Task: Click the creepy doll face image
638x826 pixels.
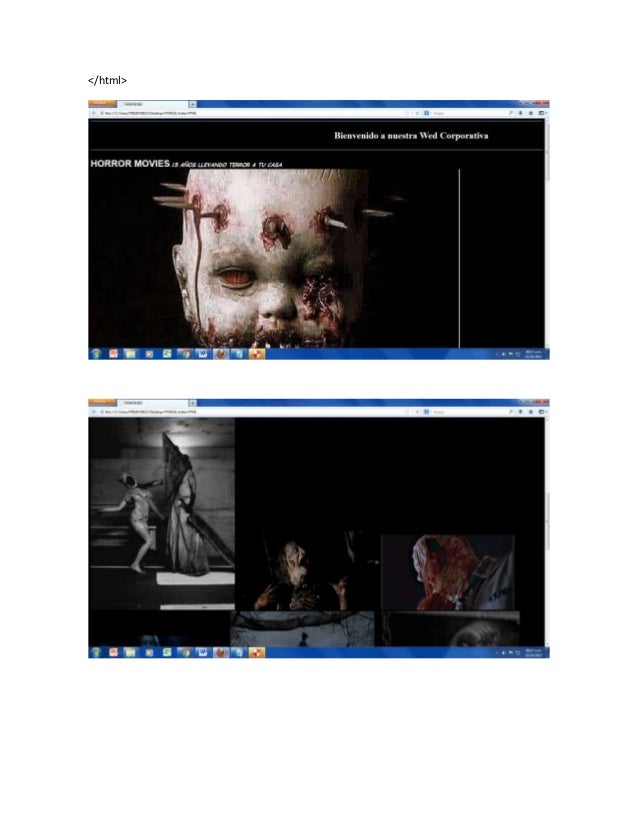Action: coord(274,258)
